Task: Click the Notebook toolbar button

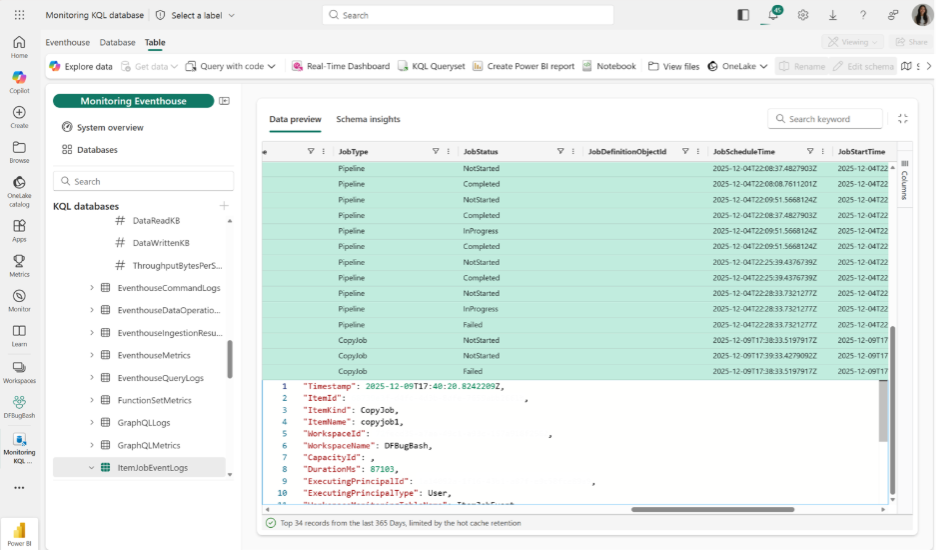Action: [x=609, y=66]
